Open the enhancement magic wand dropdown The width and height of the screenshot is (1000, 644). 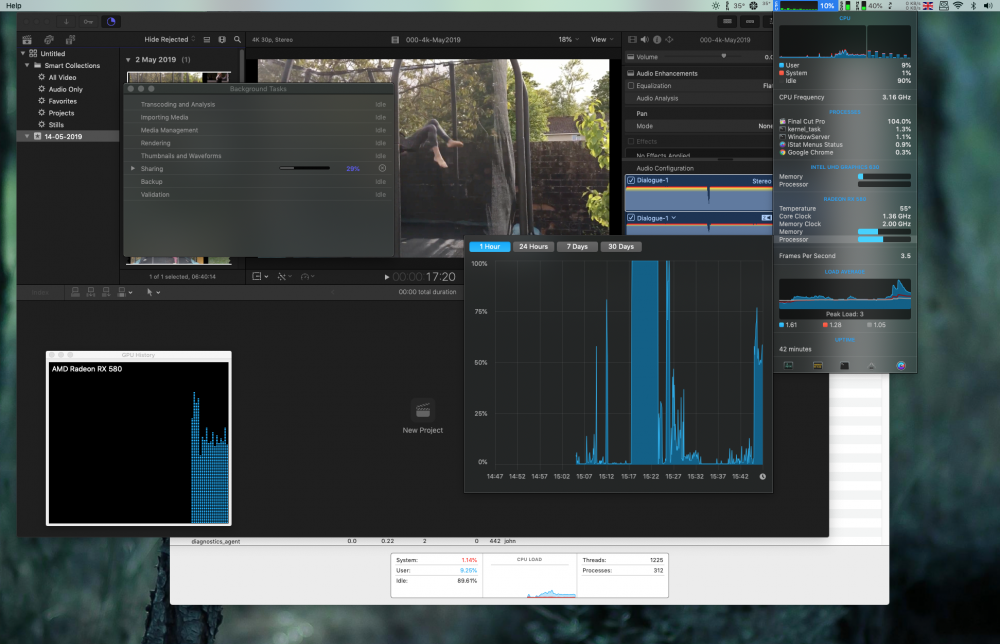[x=284, y=277]
